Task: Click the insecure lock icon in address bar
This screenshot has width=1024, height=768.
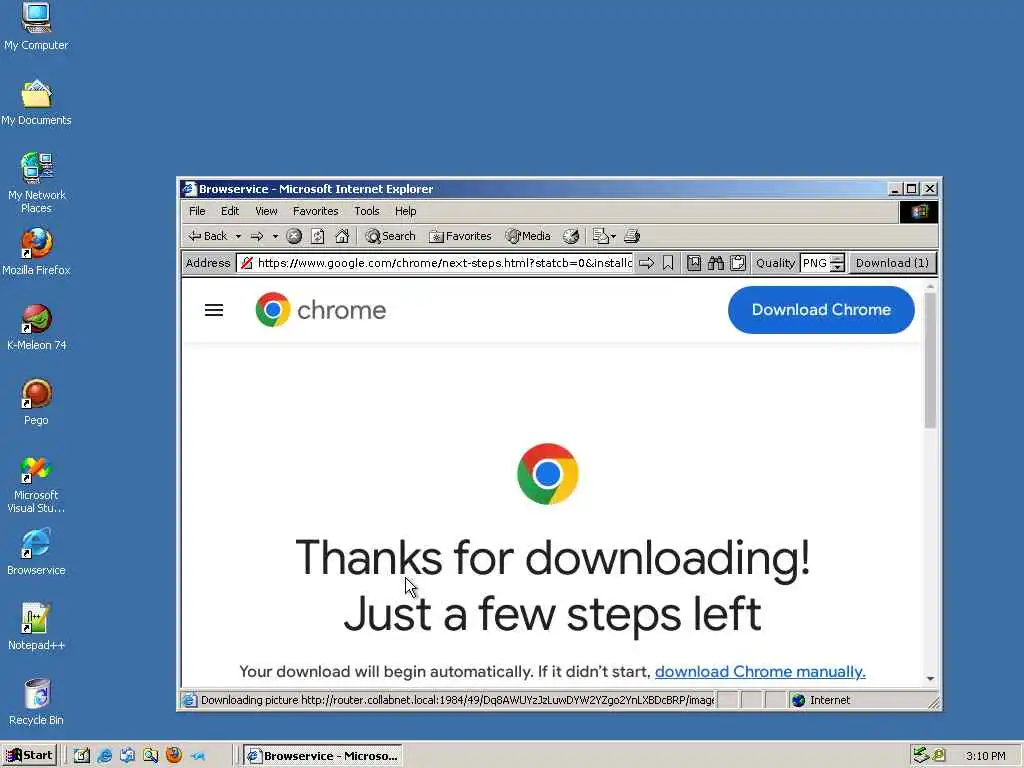Action: tap(247, 263)
